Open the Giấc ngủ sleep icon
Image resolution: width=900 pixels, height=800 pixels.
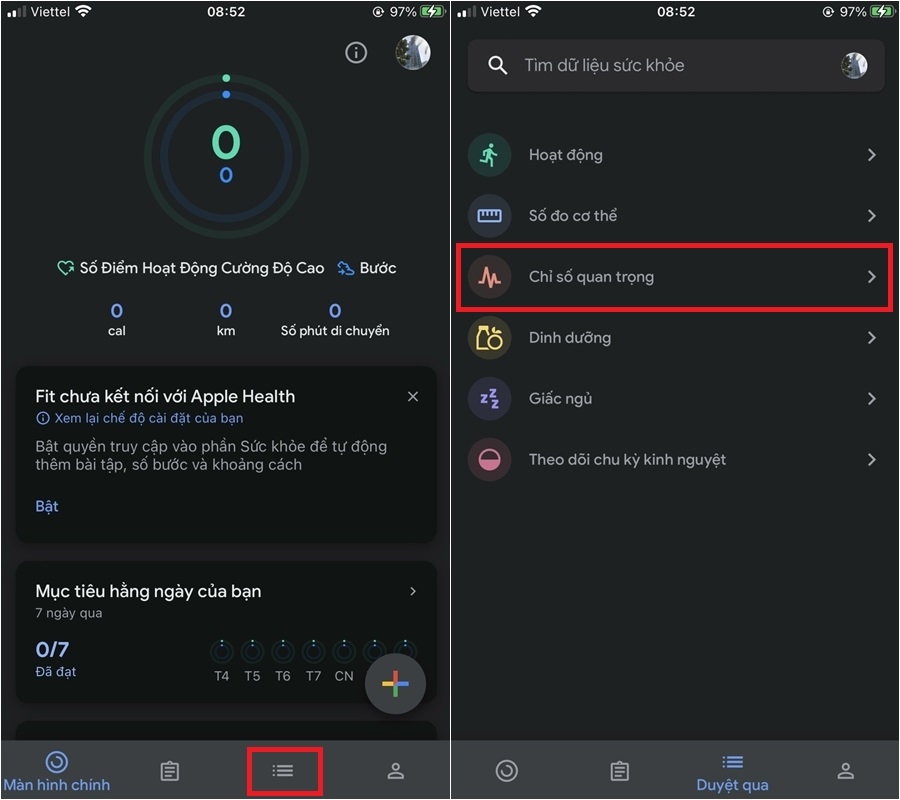489,398
